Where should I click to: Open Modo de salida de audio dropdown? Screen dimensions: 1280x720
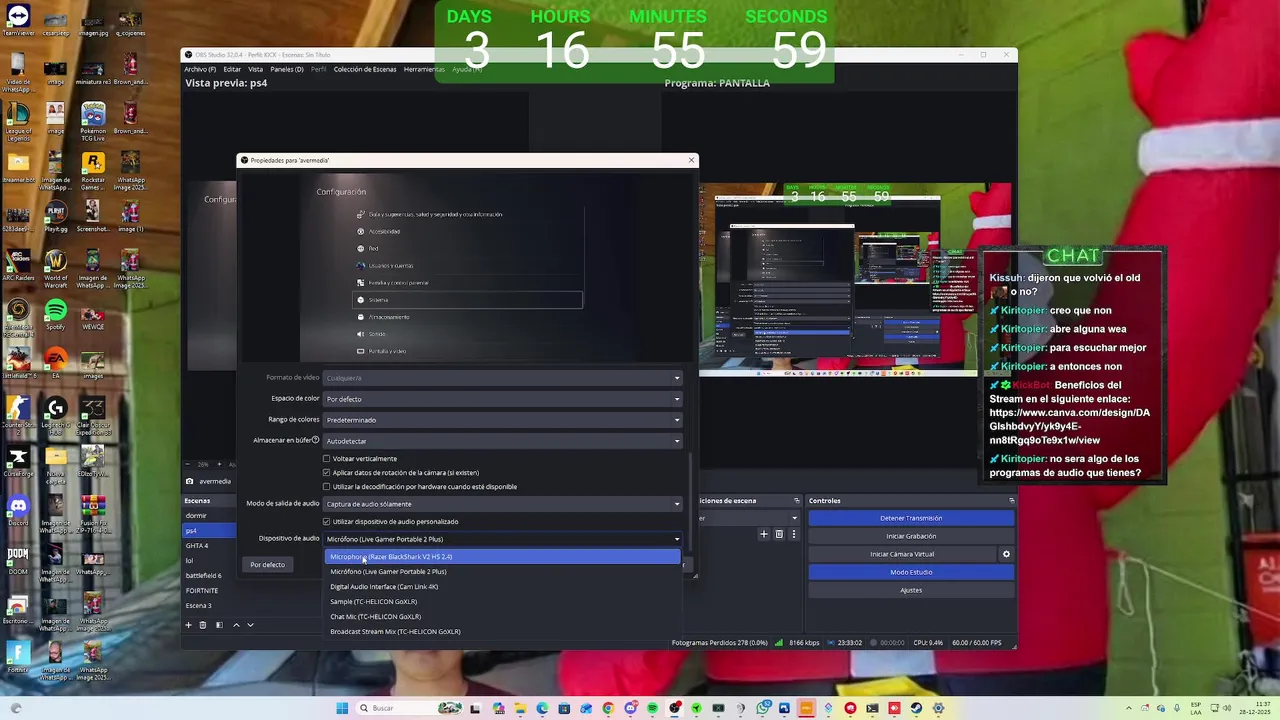(x=503, y=504)
